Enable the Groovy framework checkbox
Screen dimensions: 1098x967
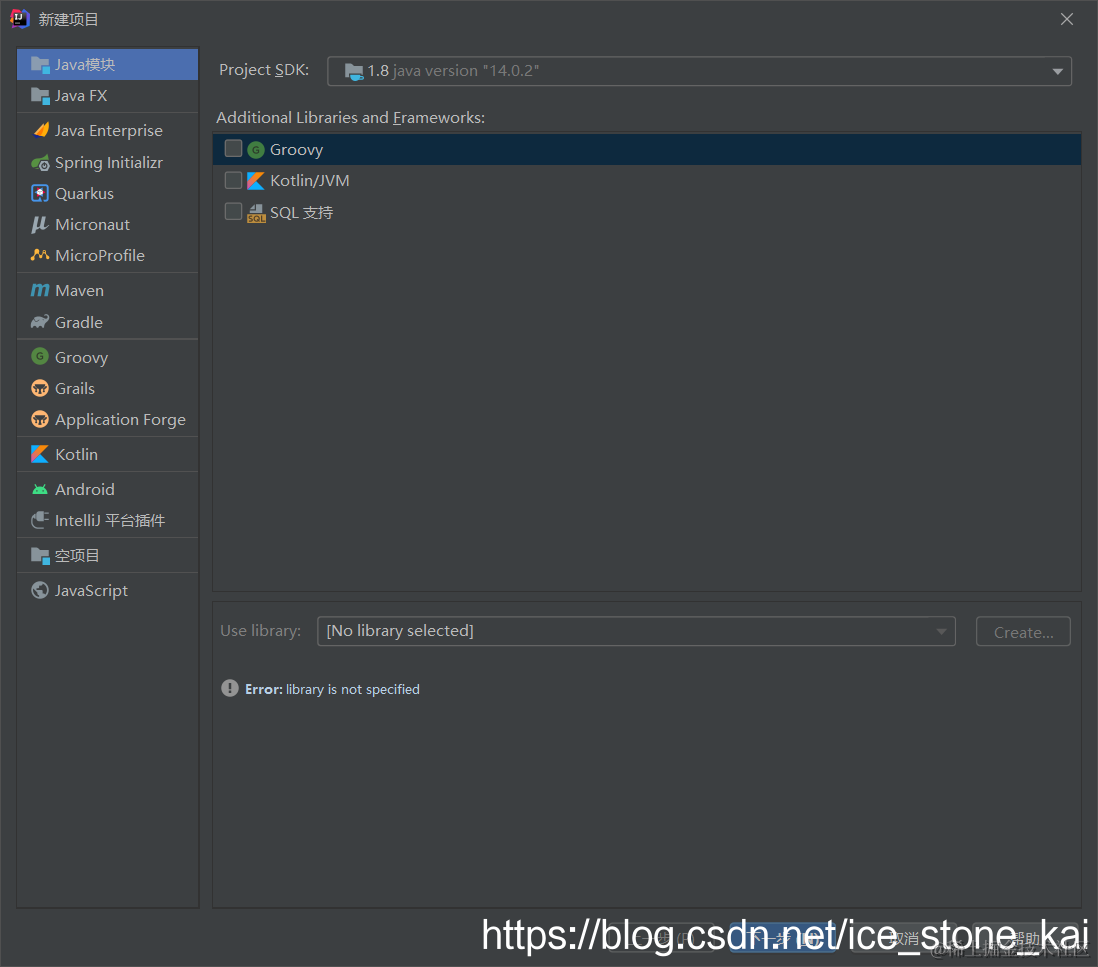point(233,148)
